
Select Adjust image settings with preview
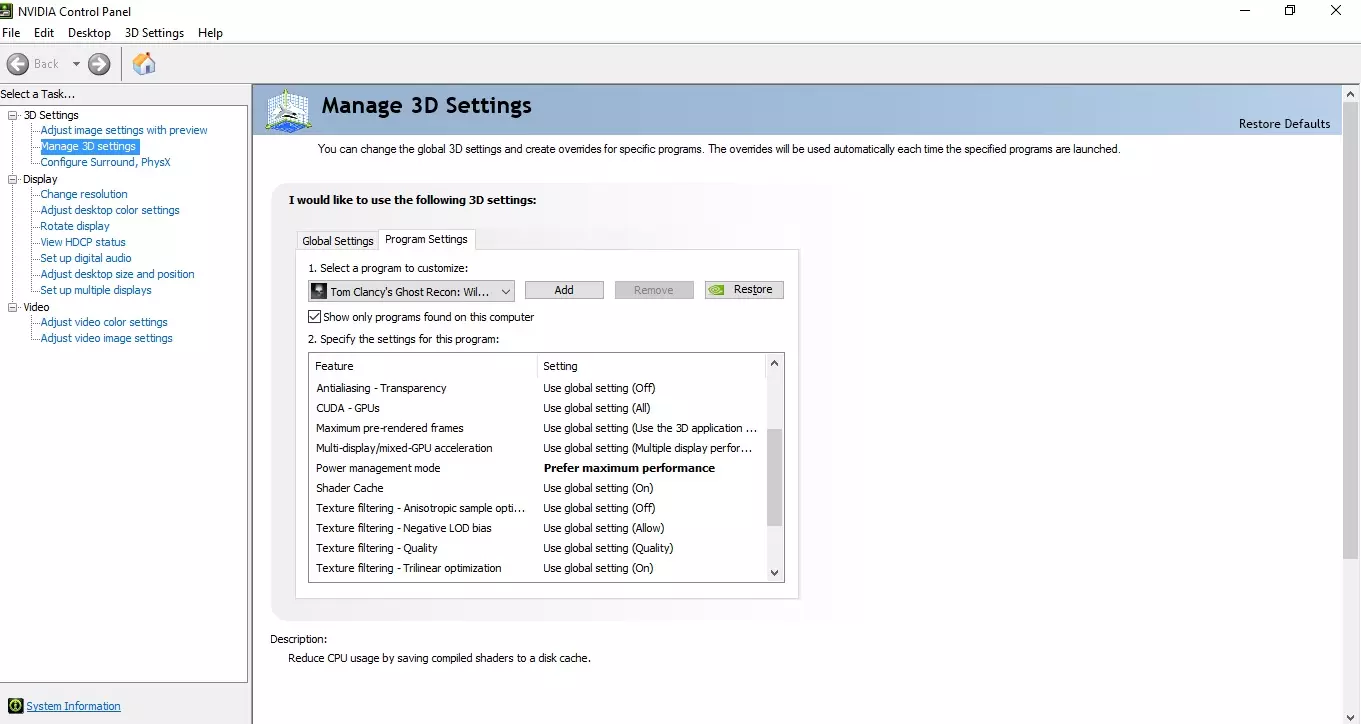click(124, 130)
